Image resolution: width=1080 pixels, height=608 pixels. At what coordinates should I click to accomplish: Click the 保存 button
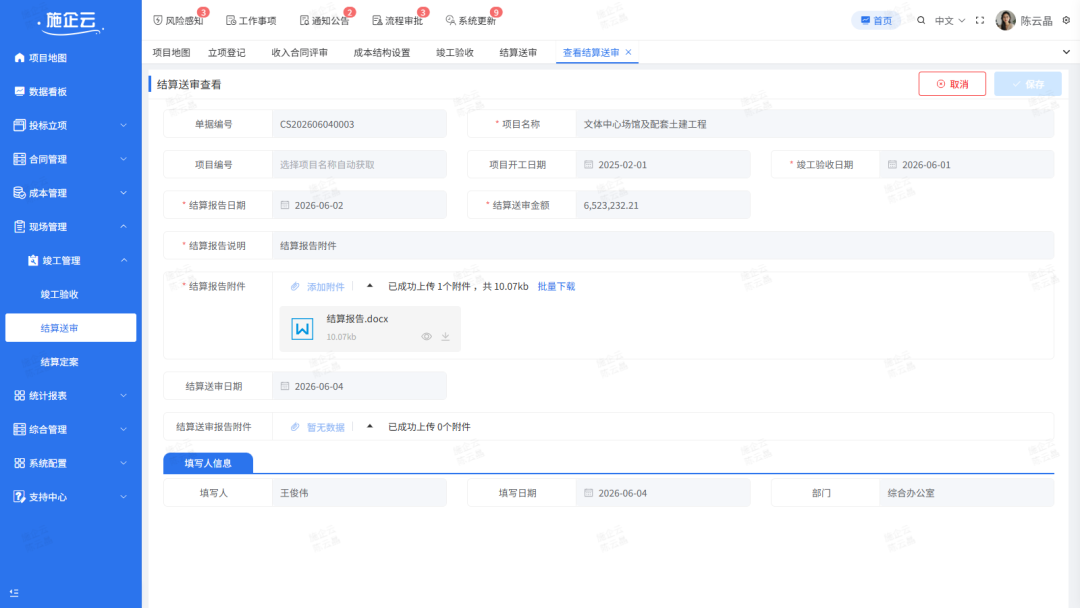1028,84
